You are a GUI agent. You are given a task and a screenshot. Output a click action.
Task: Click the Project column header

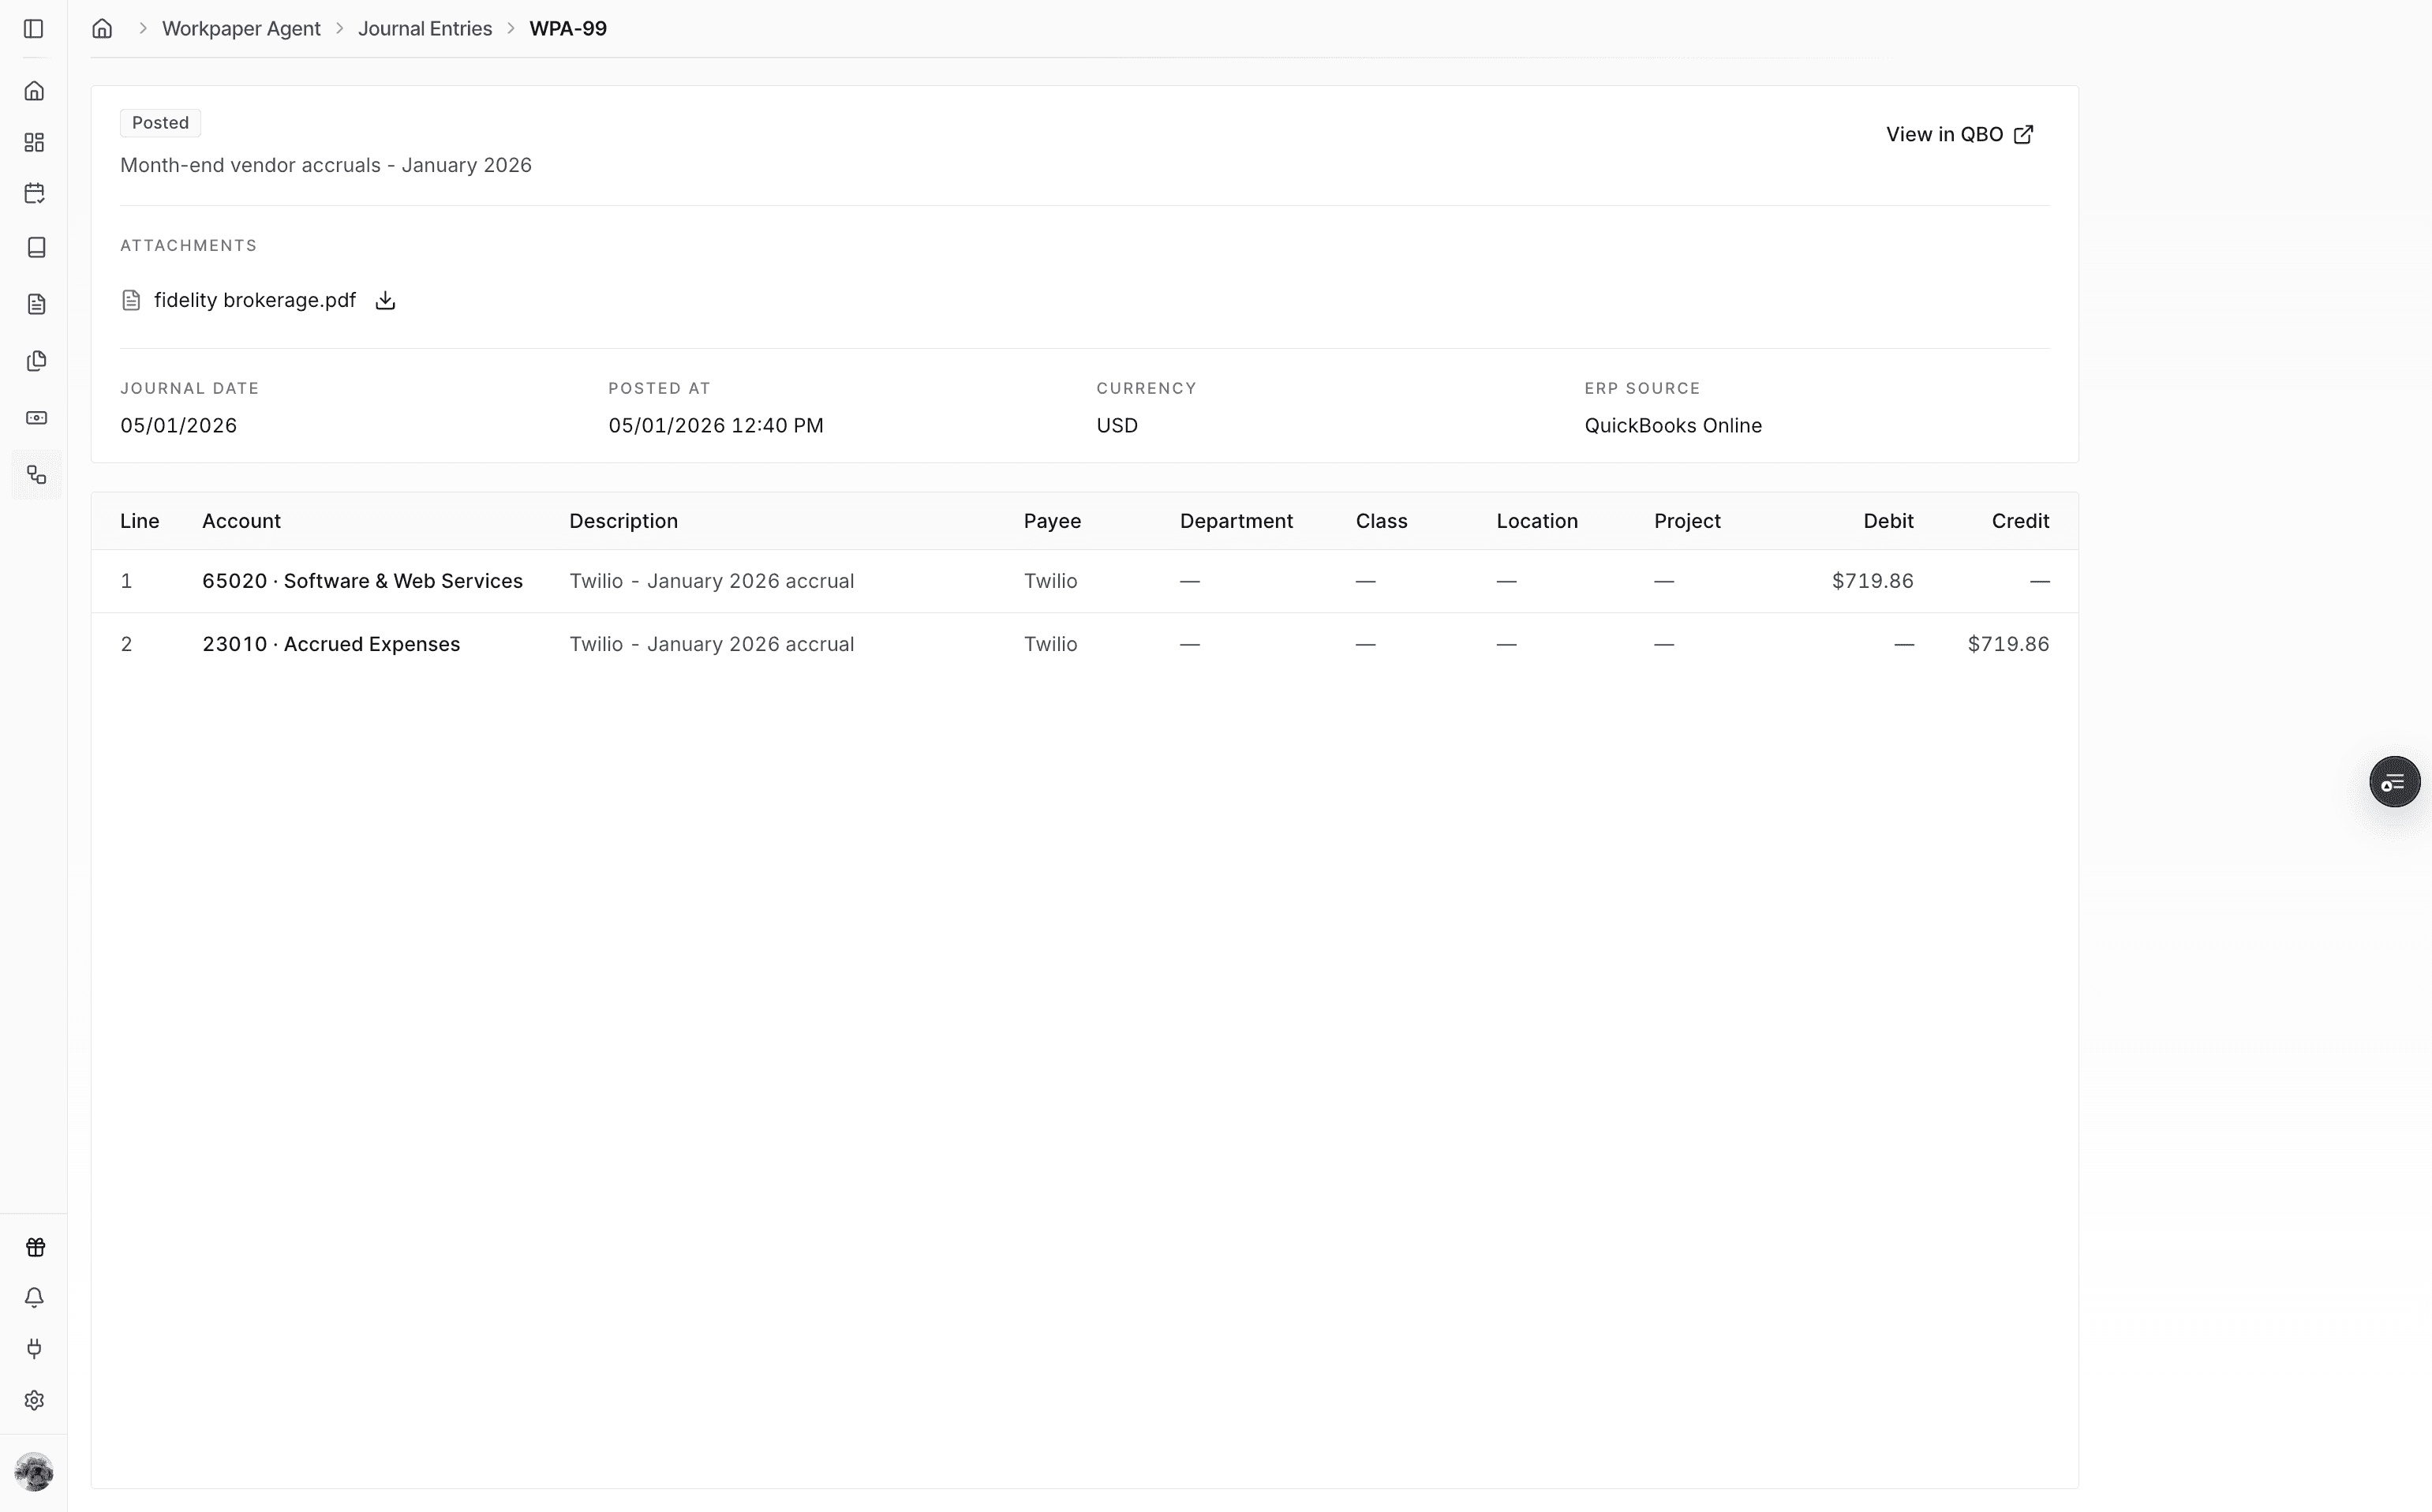(x=1687, y=521)
